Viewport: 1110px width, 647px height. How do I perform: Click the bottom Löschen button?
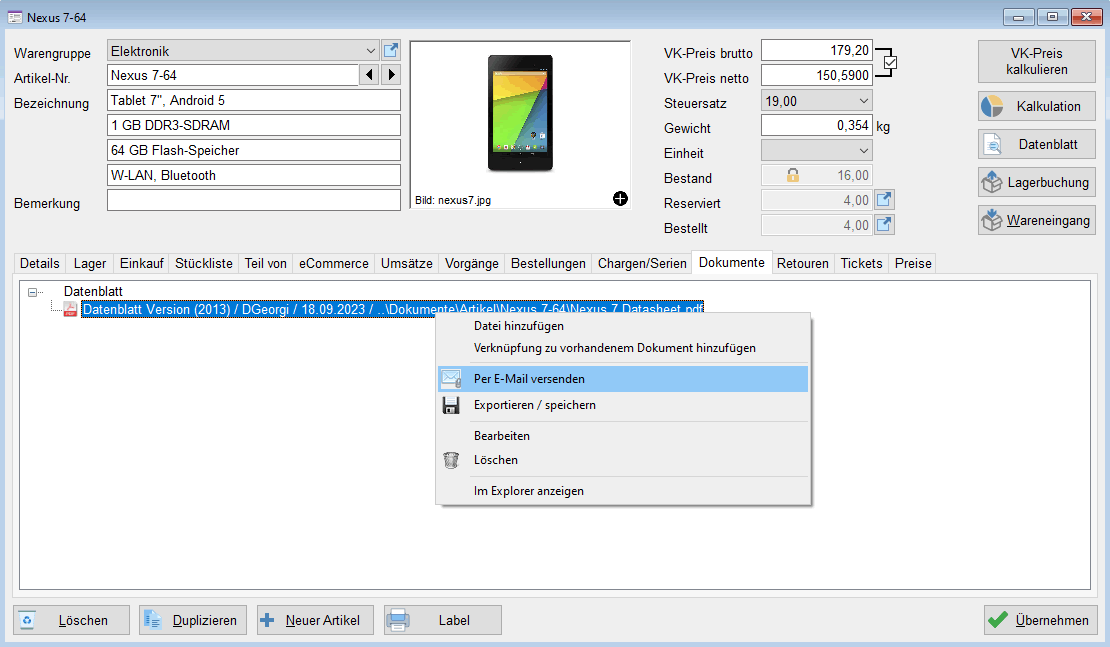click(71, 620)
